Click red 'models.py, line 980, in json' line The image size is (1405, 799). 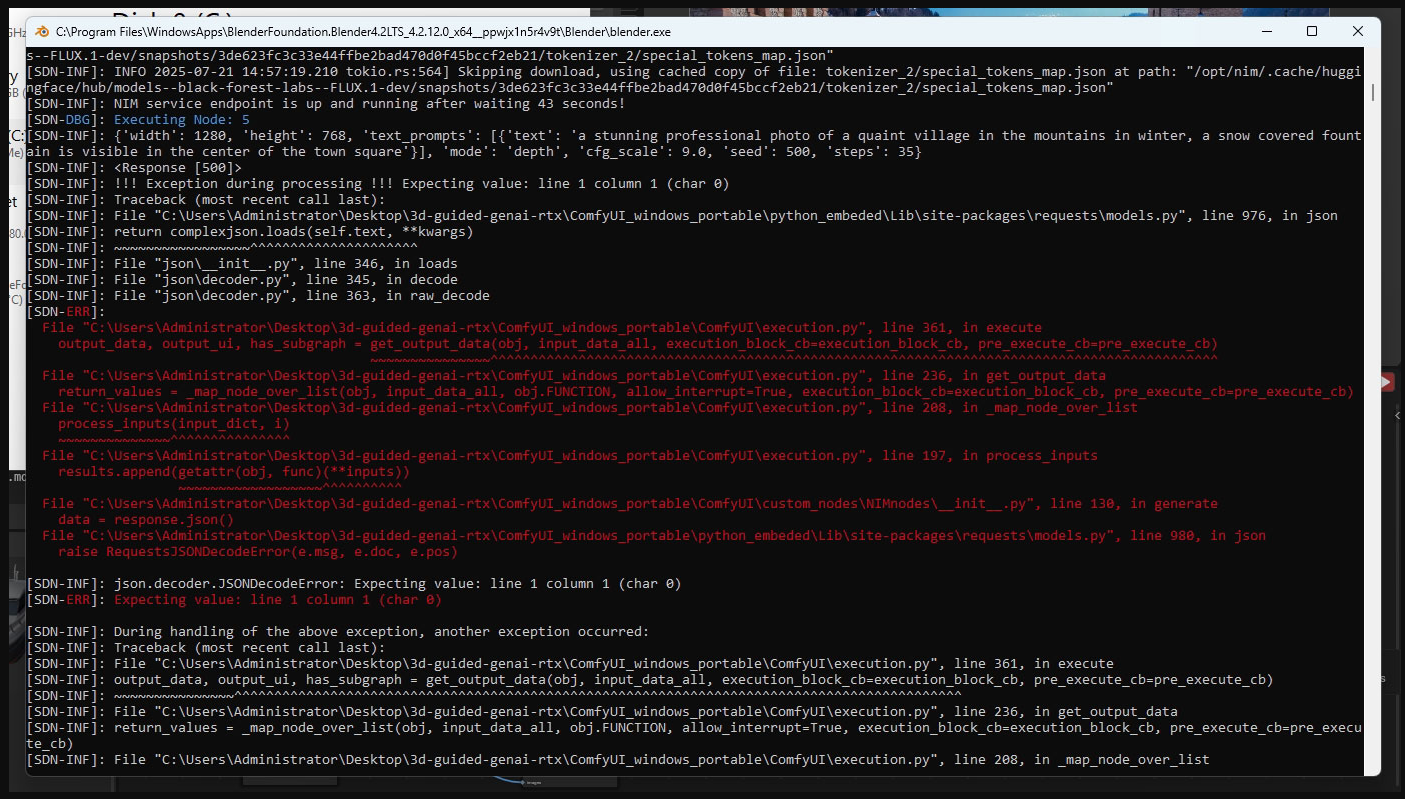point(654,536)
